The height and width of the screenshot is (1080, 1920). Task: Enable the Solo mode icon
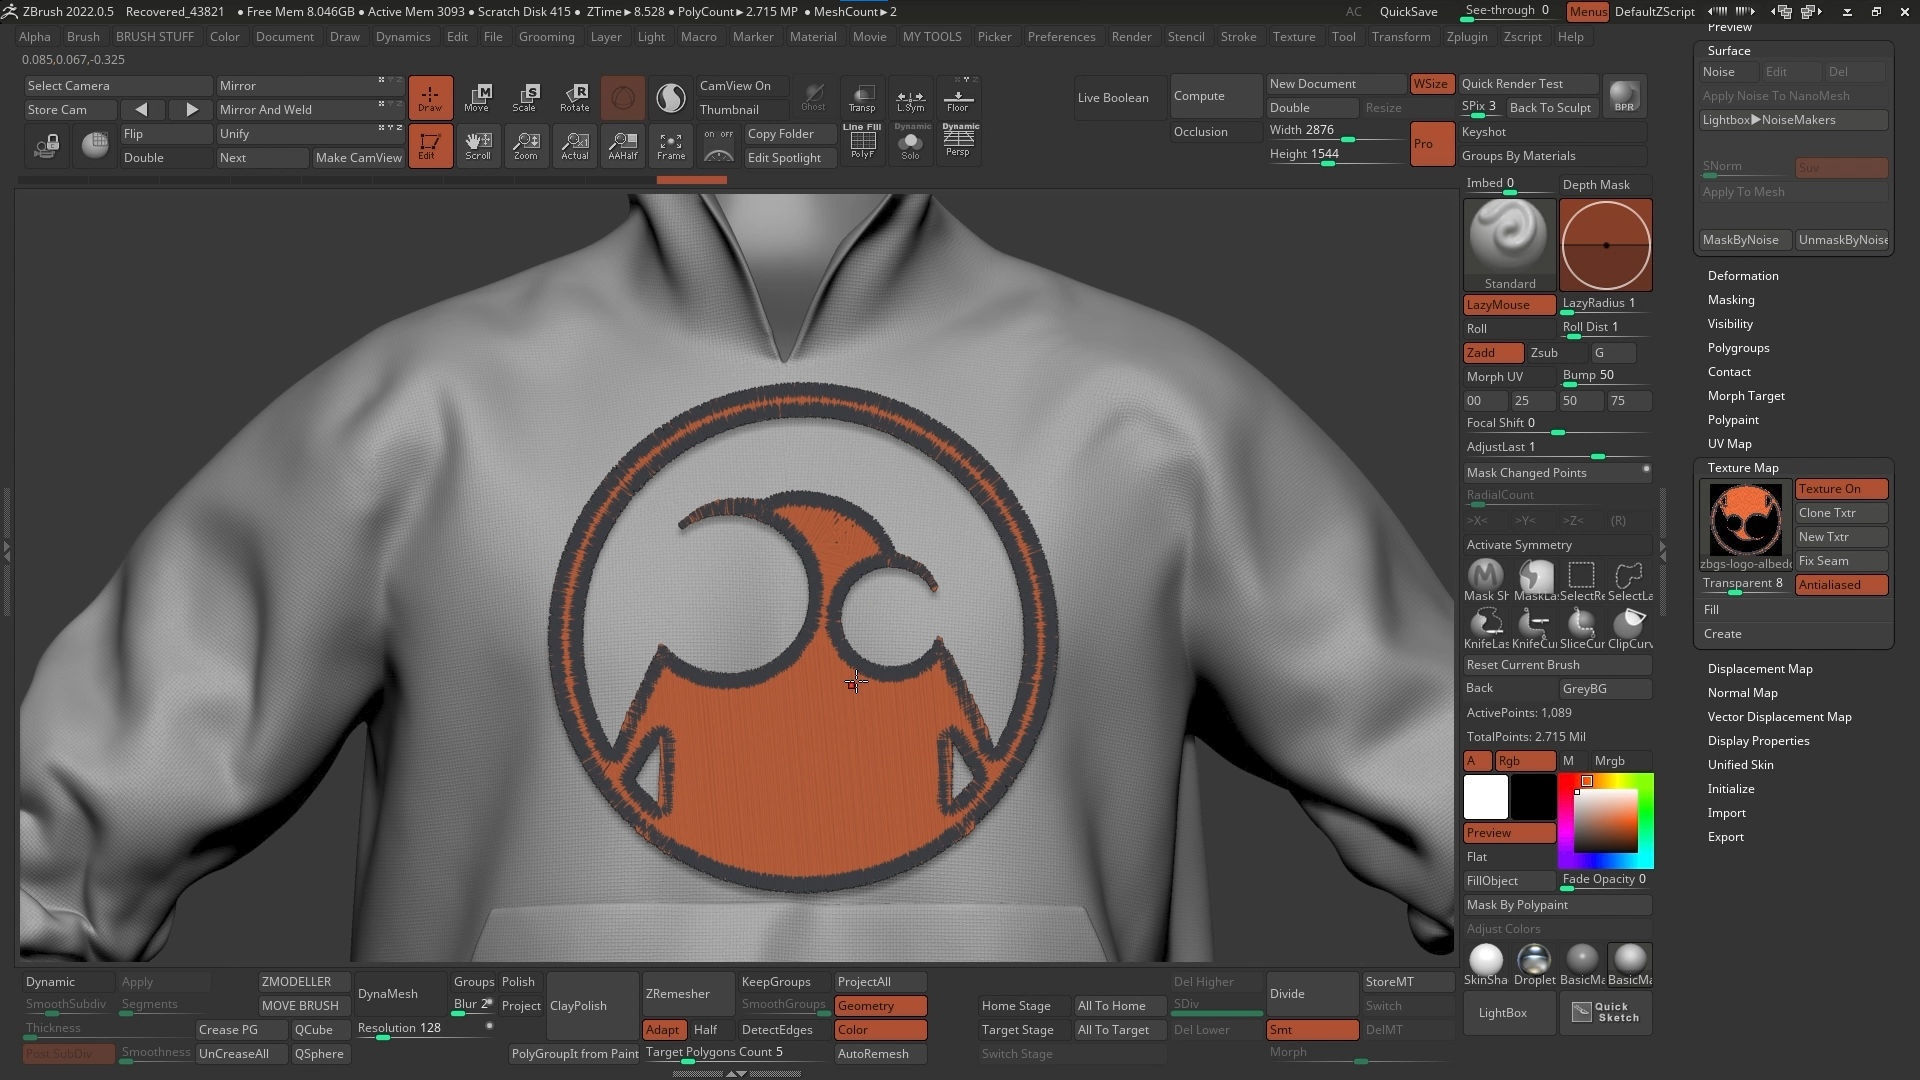click(x=911, y=146)
